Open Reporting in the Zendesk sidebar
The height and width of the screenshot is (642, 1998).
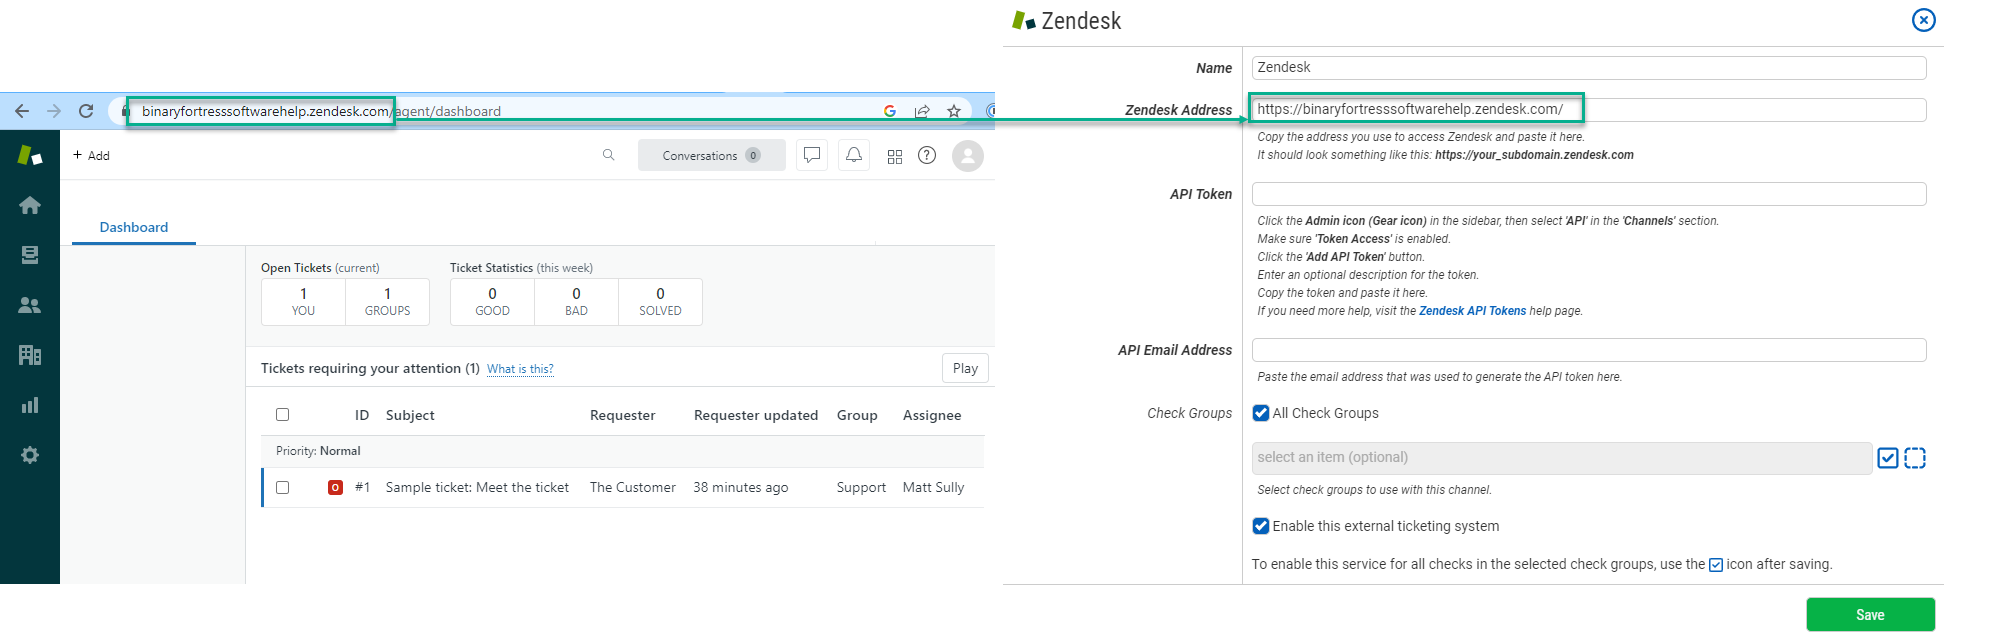30,405
